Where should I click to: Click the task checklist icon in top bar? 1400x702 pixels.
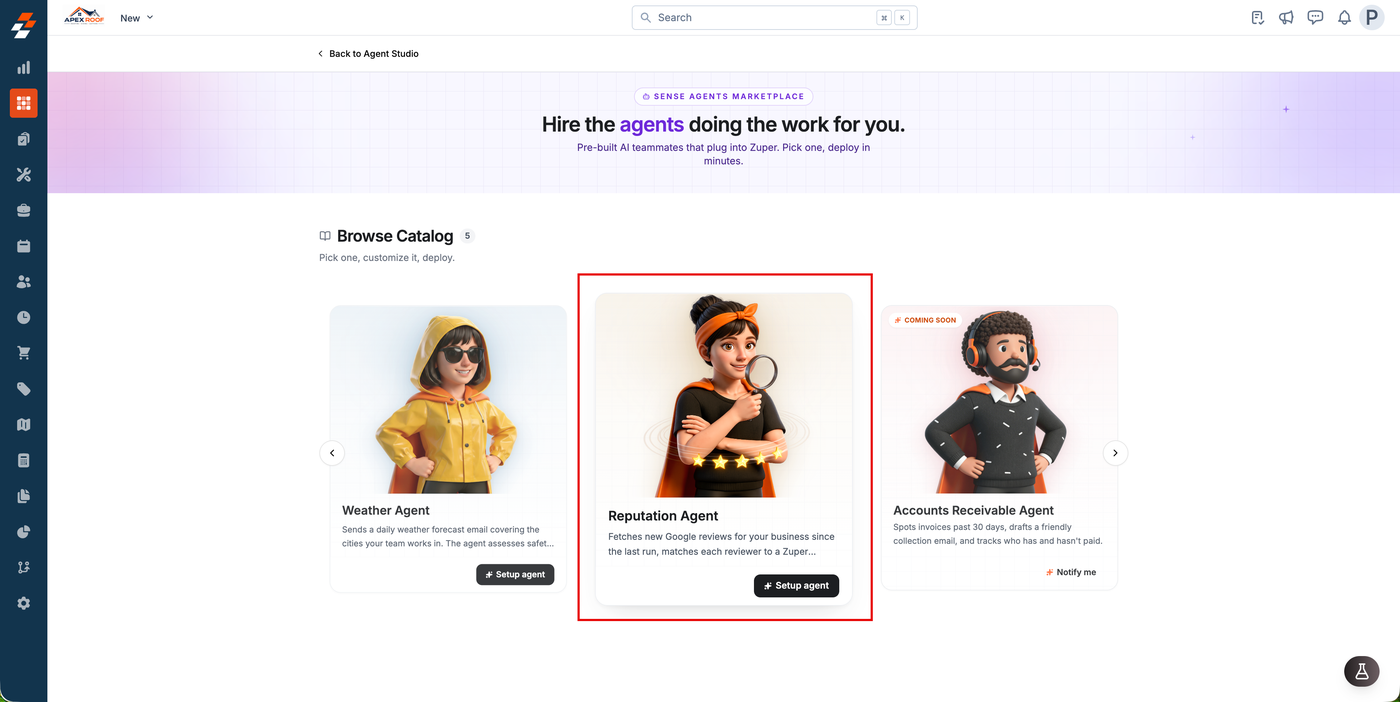pyautogui.click(x=1258, y=18)
